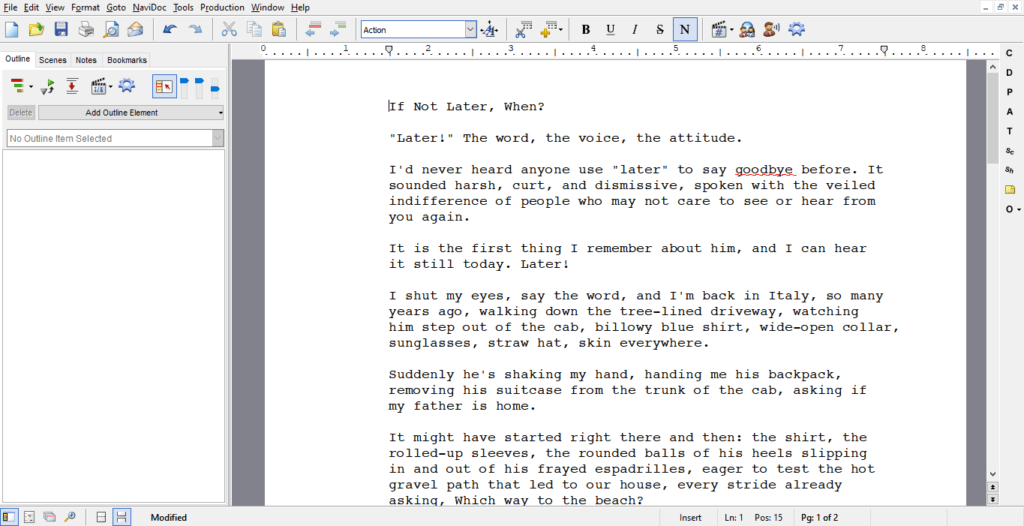Screen dimensions: 1024x526
Task: Open the File menu
Action: click(x=10, y=7)
